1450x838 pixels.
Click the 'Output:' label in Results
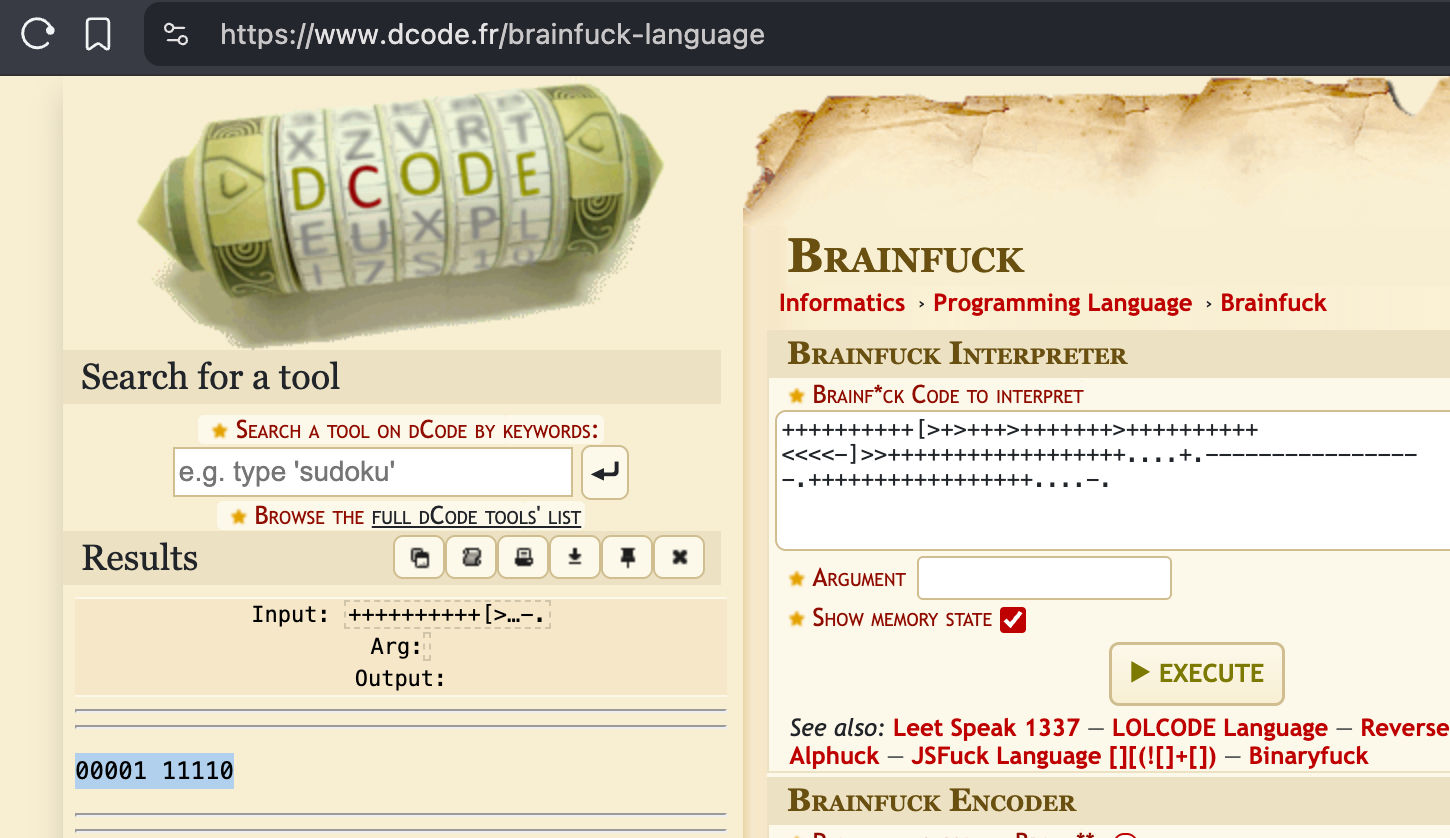click(400, 679)
